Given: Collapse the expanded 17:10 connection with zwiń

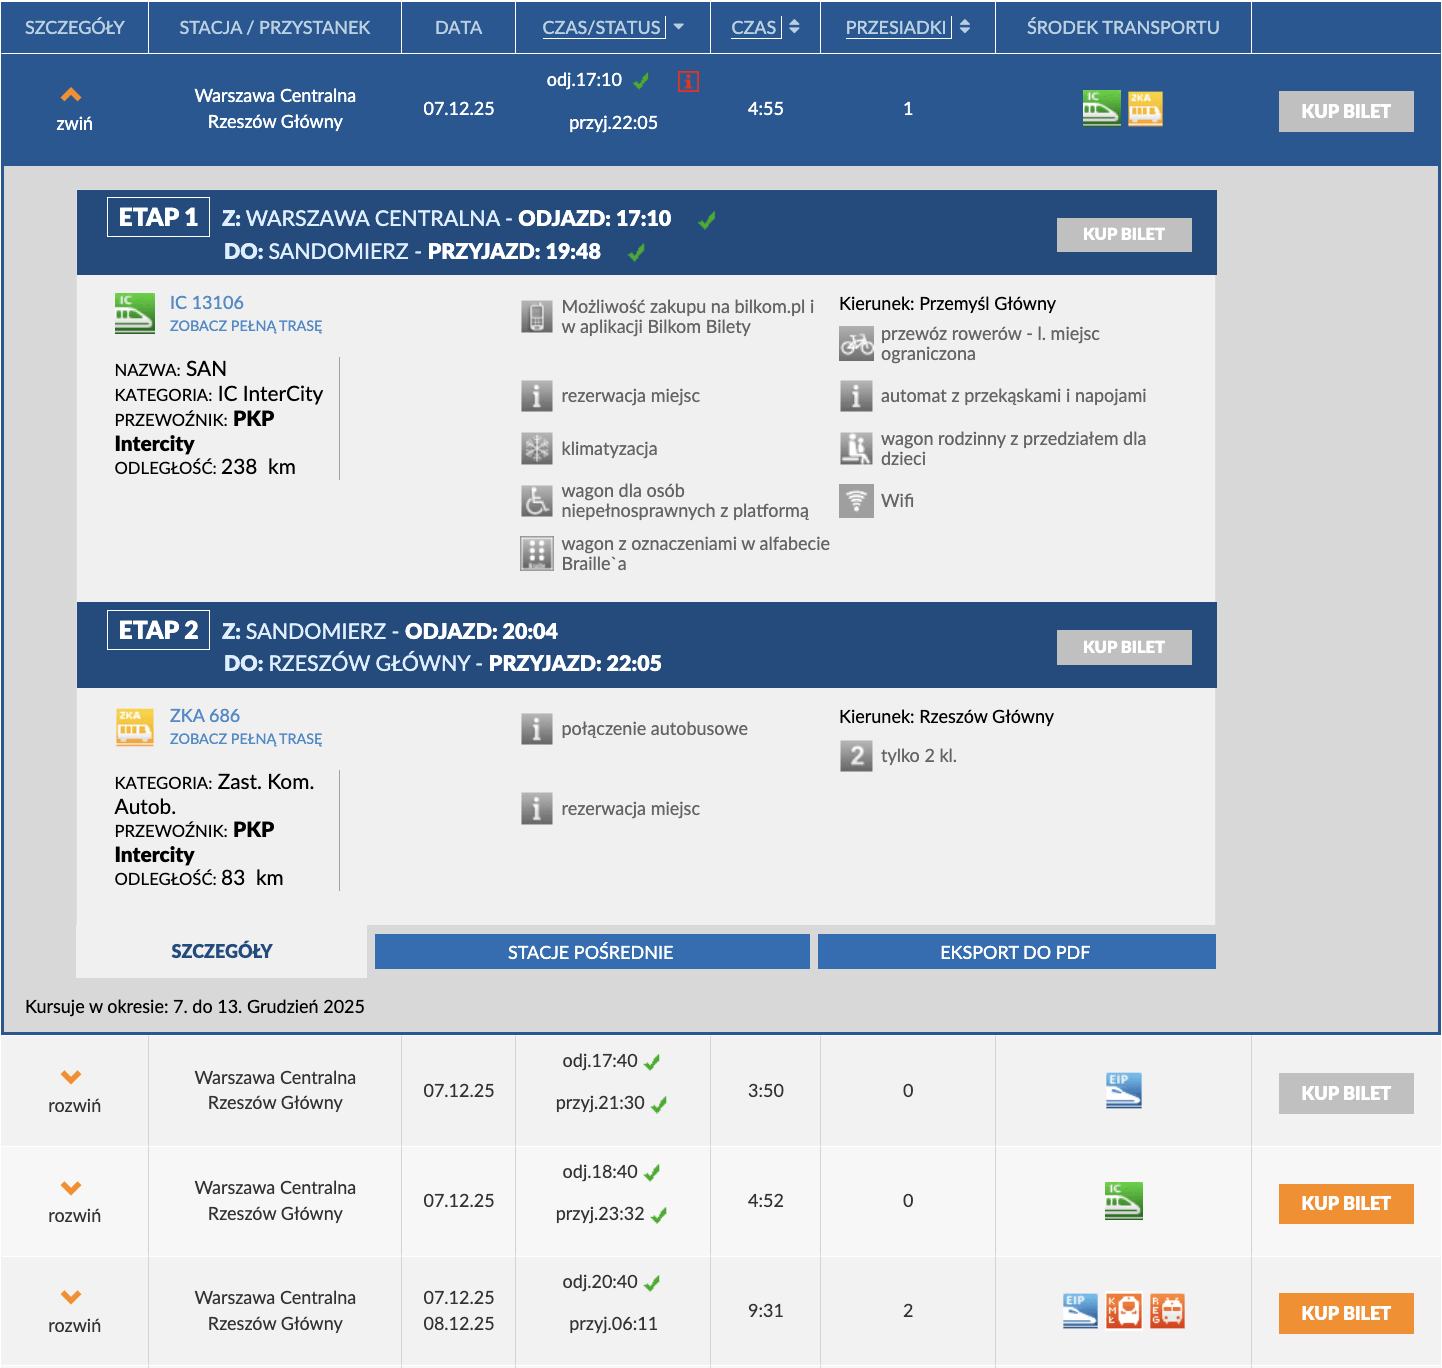Looking at the screenshot, I should pyautogui.click(x=72, y=109).
